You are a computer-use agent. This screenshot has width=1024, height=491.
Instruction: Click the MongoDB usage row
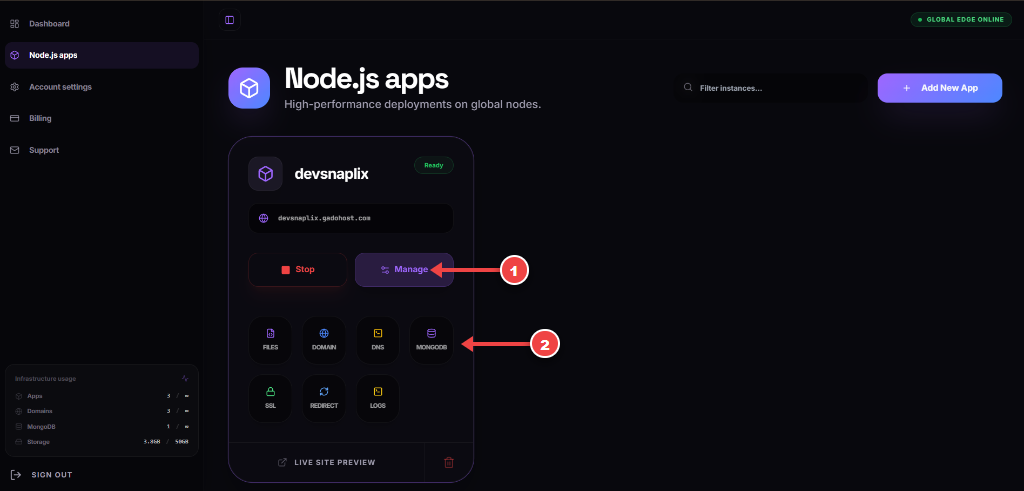pyautogui.click(x=102, y=426)
